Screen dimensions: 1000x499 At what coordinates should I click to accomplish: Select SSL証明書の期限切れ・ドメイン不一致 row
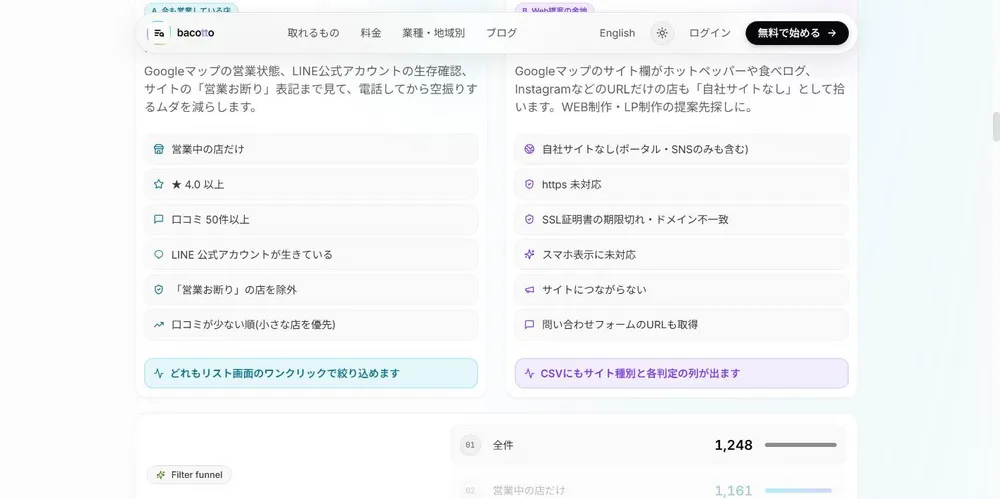click(x=682, y=220)
